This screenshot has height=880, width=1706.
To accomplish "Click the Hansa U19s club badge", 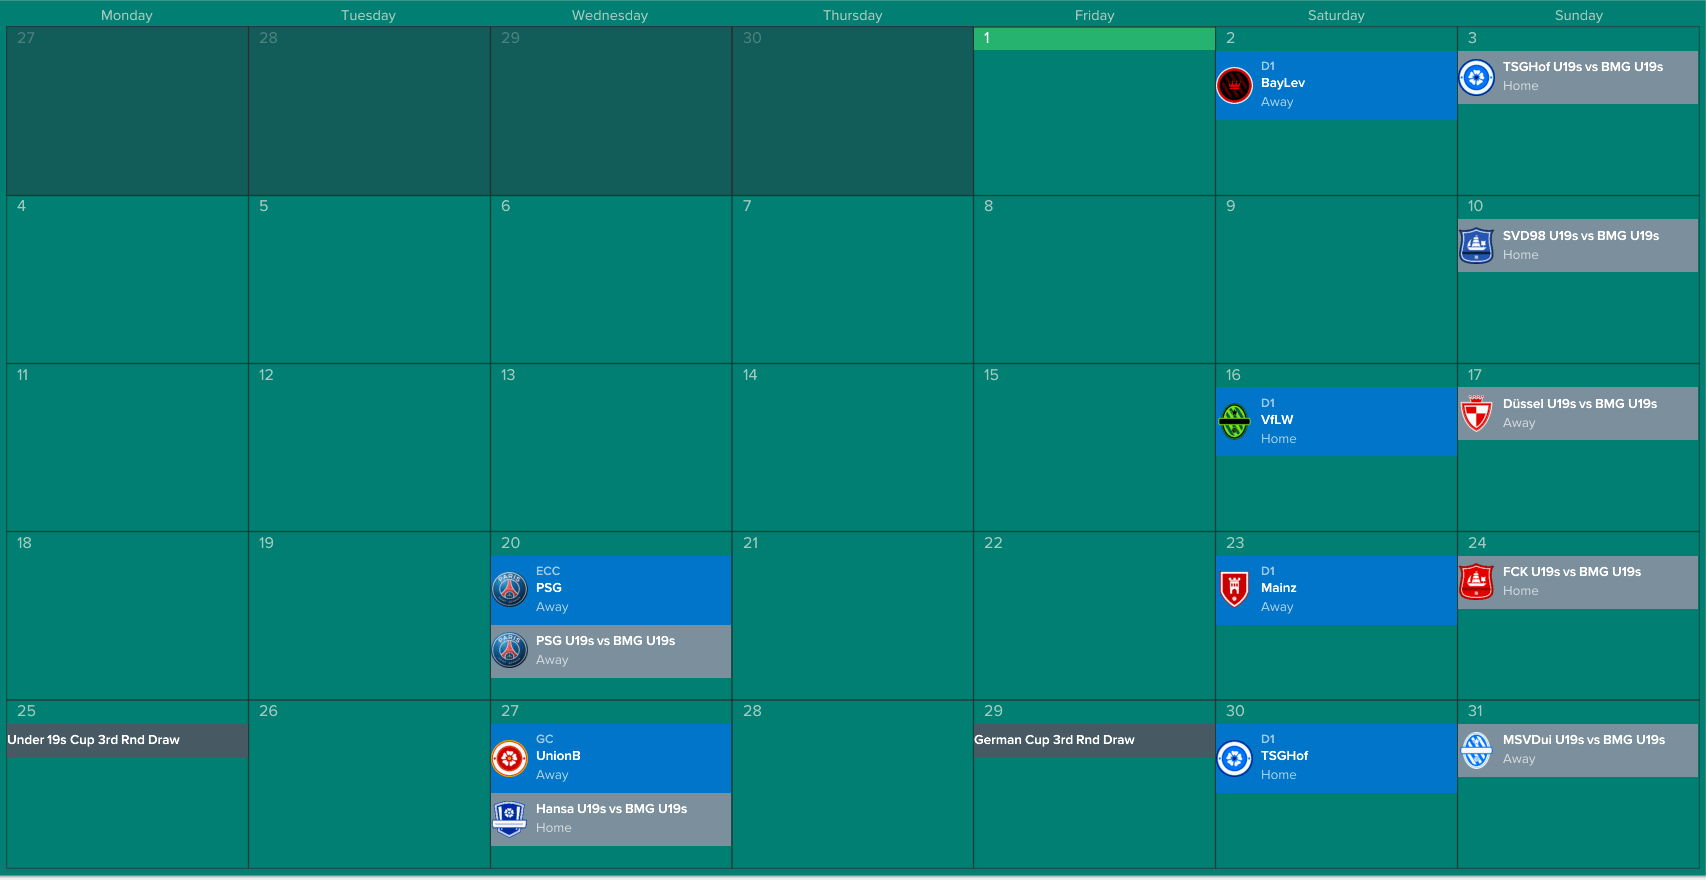I will click(510, 819).
